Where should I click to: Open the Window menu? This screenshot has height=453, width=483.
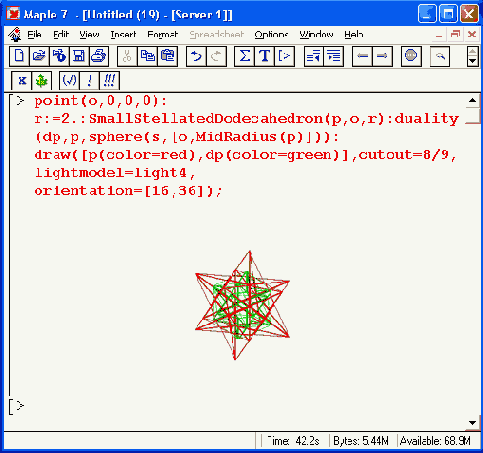point(316,34)
